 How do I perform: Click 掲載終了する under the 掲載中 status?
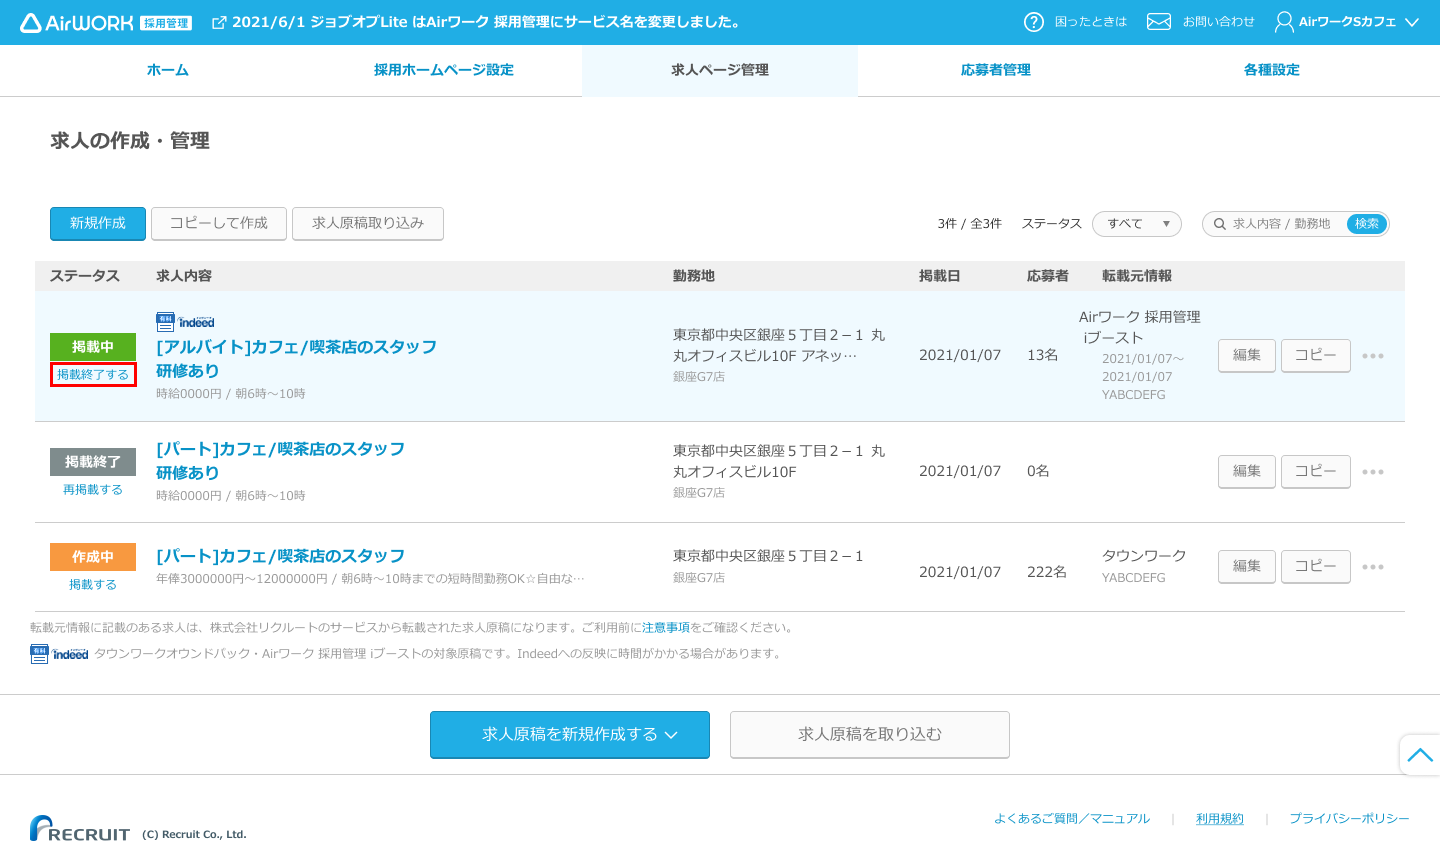click(93, 374)
